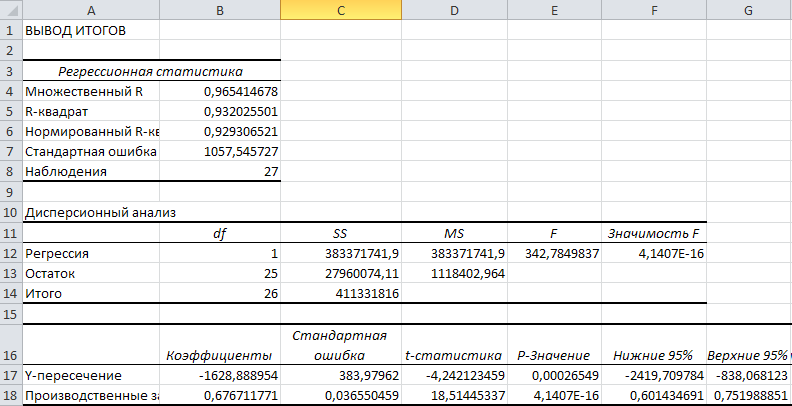792x406 pixels.
Task: Select the 'Остаток' row label
Action: click(91, 273)
